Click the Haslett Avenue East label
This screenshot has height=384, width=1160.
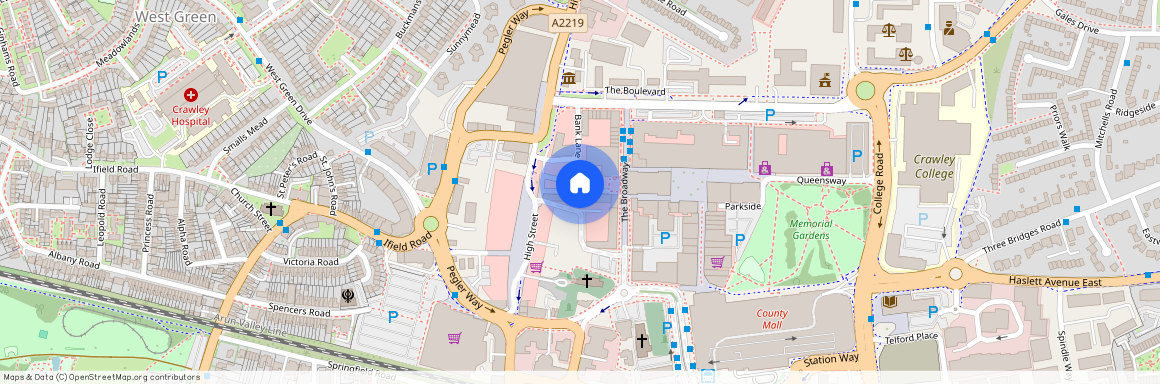point(1056,282)
